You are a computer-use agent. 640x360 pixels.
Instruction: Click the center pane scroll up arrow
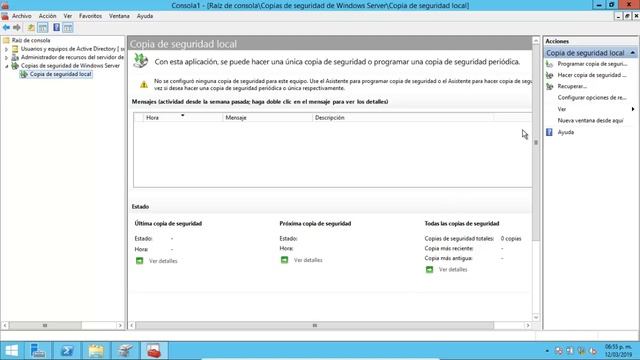tap(536, 40)
